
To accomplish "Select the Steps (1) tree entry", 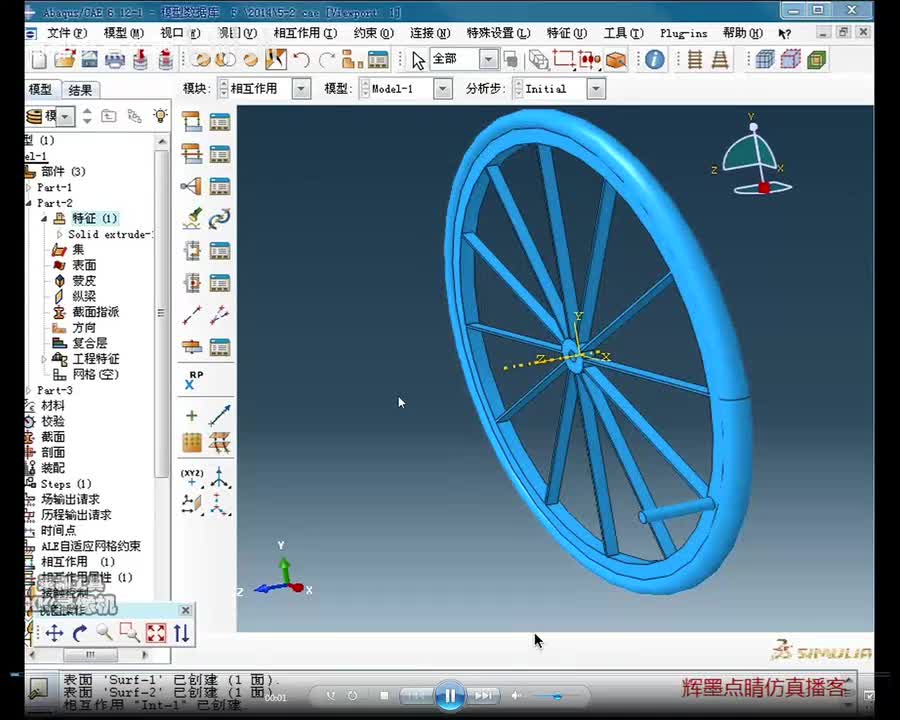I will pos(65,484).
